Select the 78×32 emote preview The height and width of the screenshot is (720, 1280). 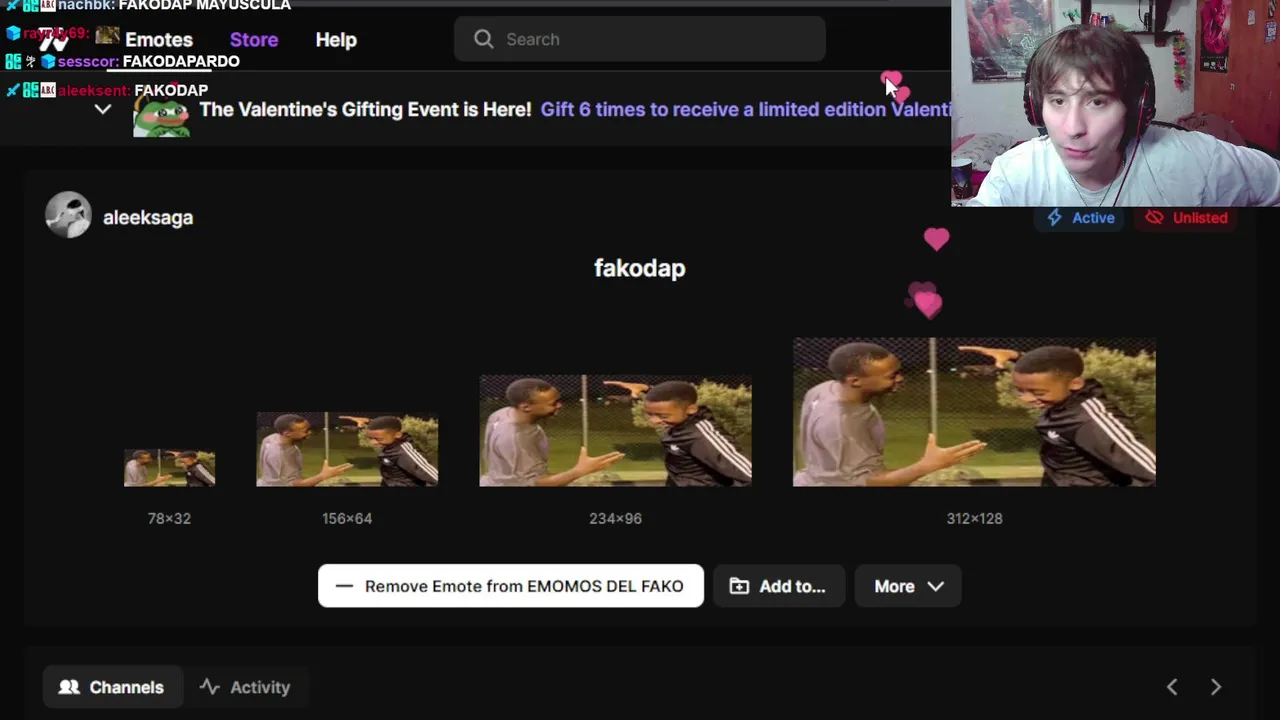(169, 468)
